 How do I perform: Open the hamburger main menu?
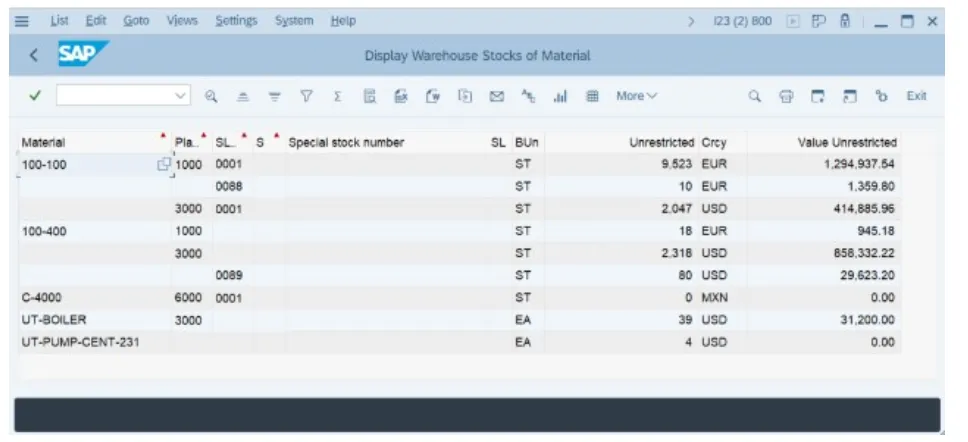tap(22, 21)
